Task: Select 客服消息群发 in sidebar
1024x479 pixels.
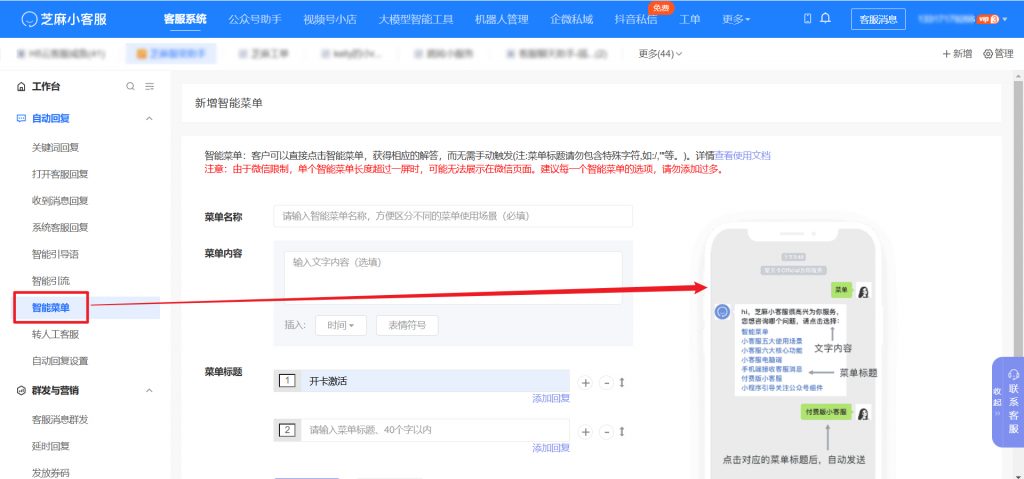Action: click(60, 420)
